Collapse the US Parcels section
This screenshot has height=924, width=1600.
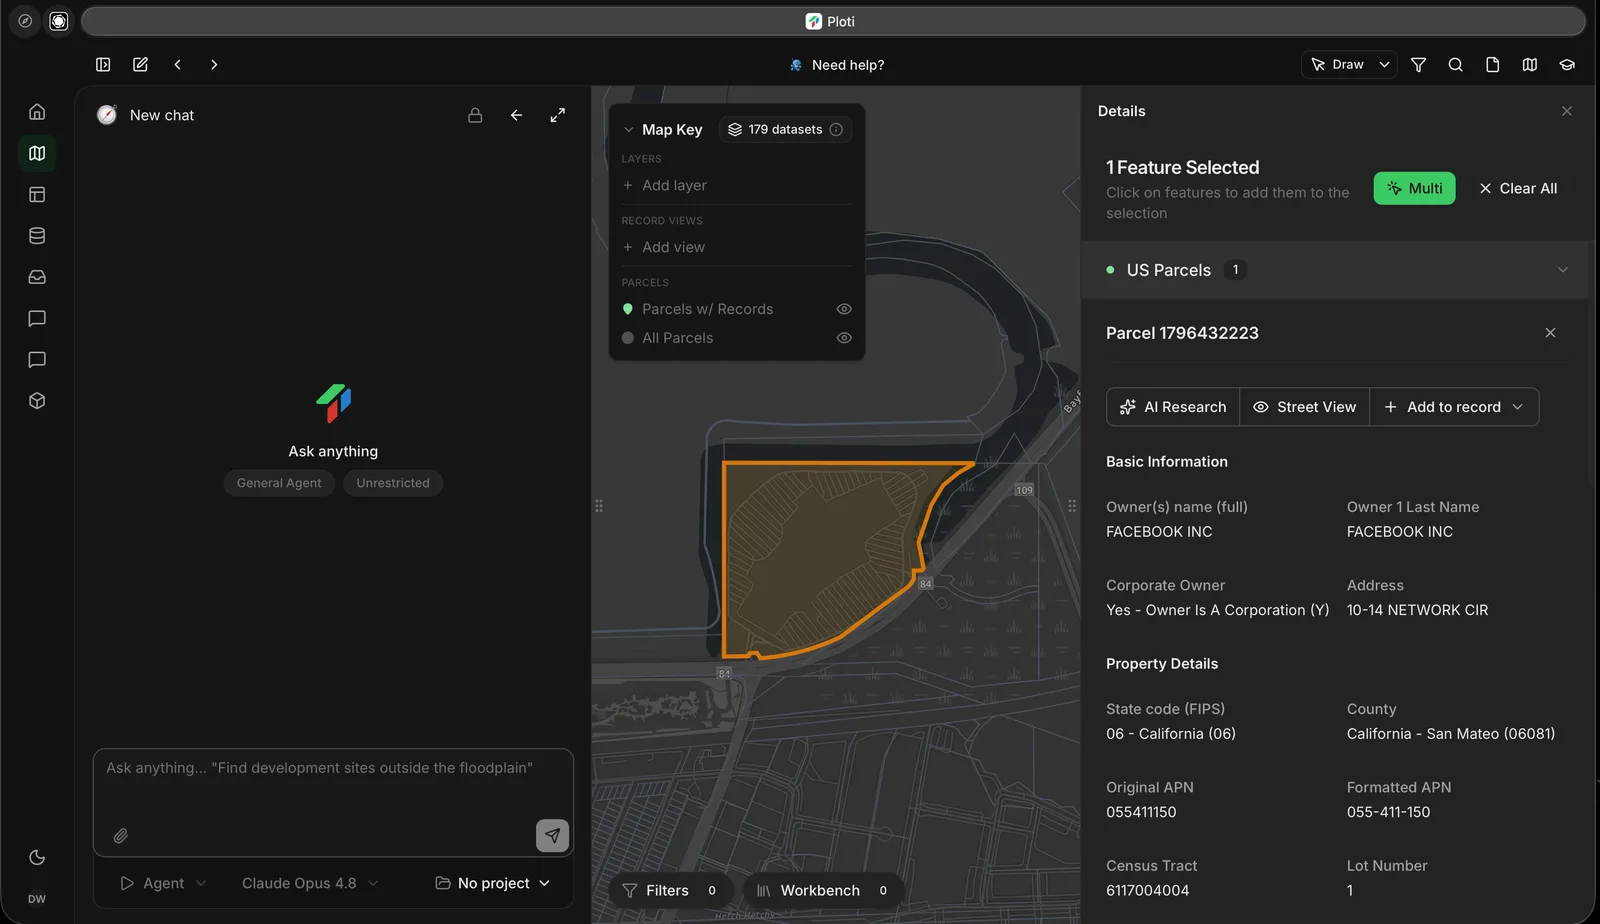click(1563, 270)
